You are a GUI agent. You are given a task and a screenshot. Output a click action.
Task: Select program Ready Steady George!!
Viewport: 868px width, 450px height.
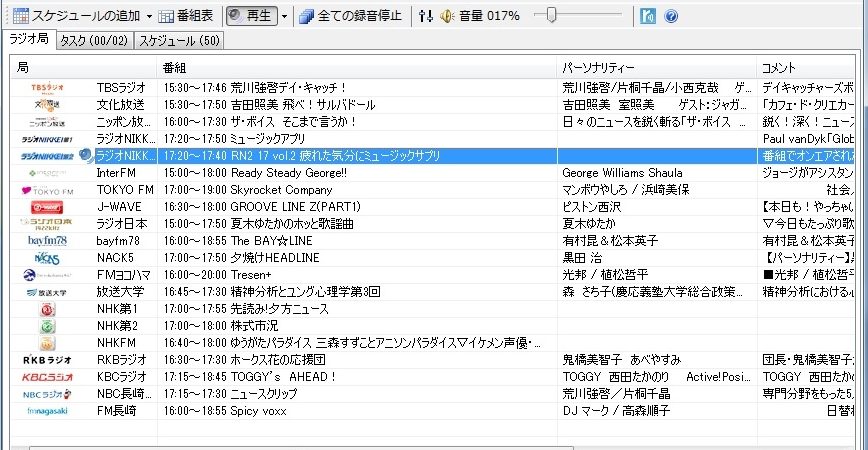click(289, 173)
